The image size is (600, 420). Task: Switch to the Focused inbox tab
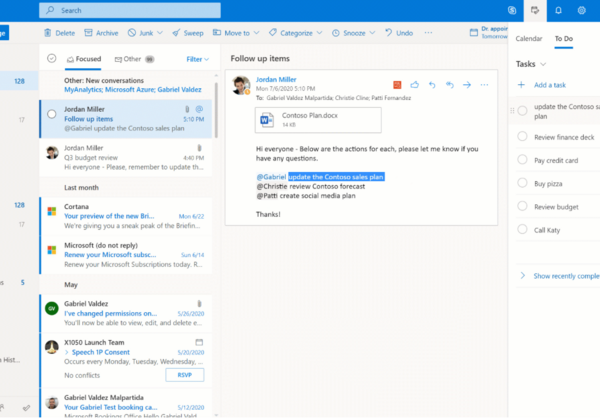(x=83, y=59)
